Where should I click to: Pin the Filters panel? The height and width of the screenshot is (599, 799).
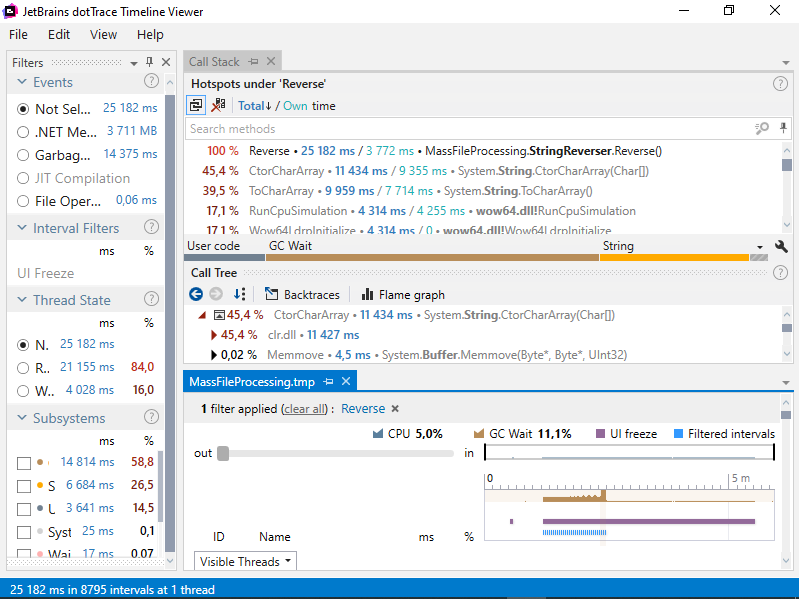click(x=149, y=62)
